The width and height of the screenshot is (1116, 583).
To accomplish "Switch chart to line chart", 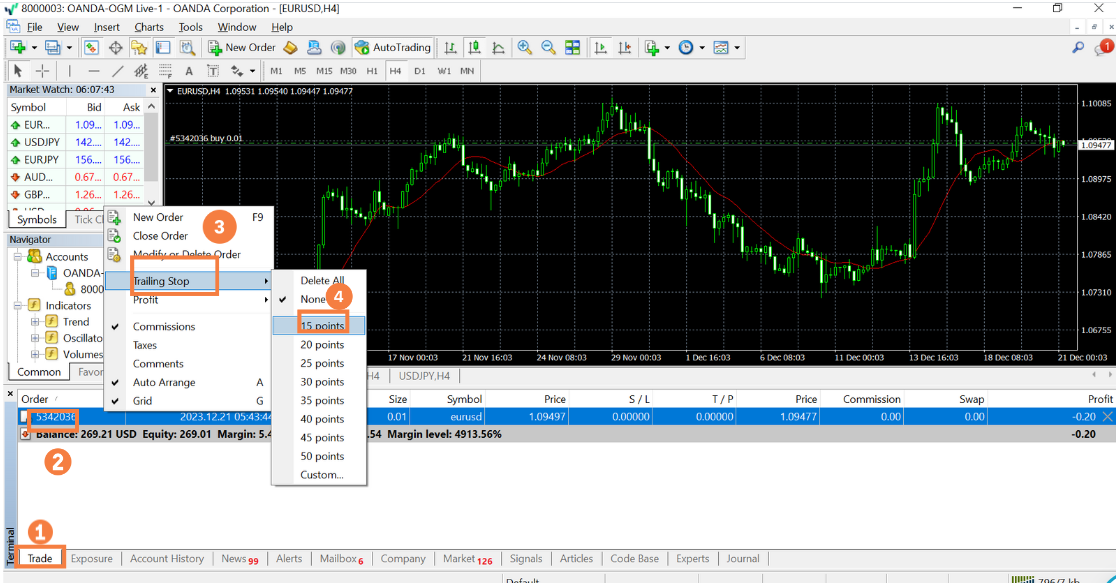I will coord(498,48).
